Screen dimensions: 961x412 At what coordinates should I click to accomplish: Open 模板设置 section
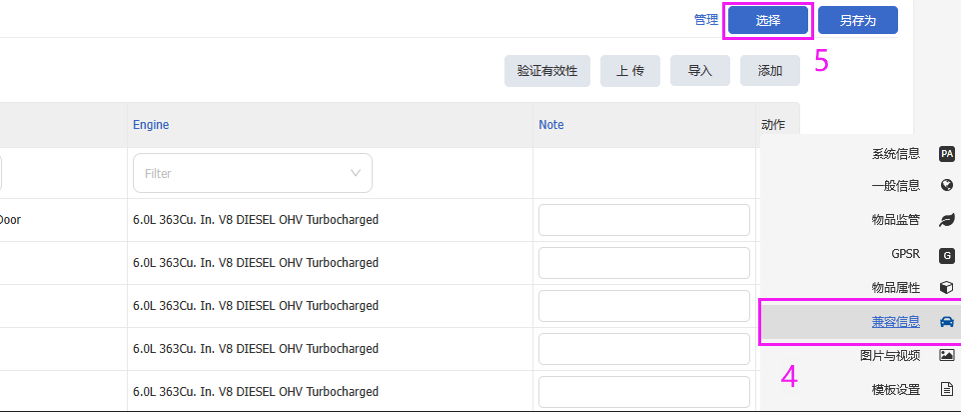(x=895, y=389)
